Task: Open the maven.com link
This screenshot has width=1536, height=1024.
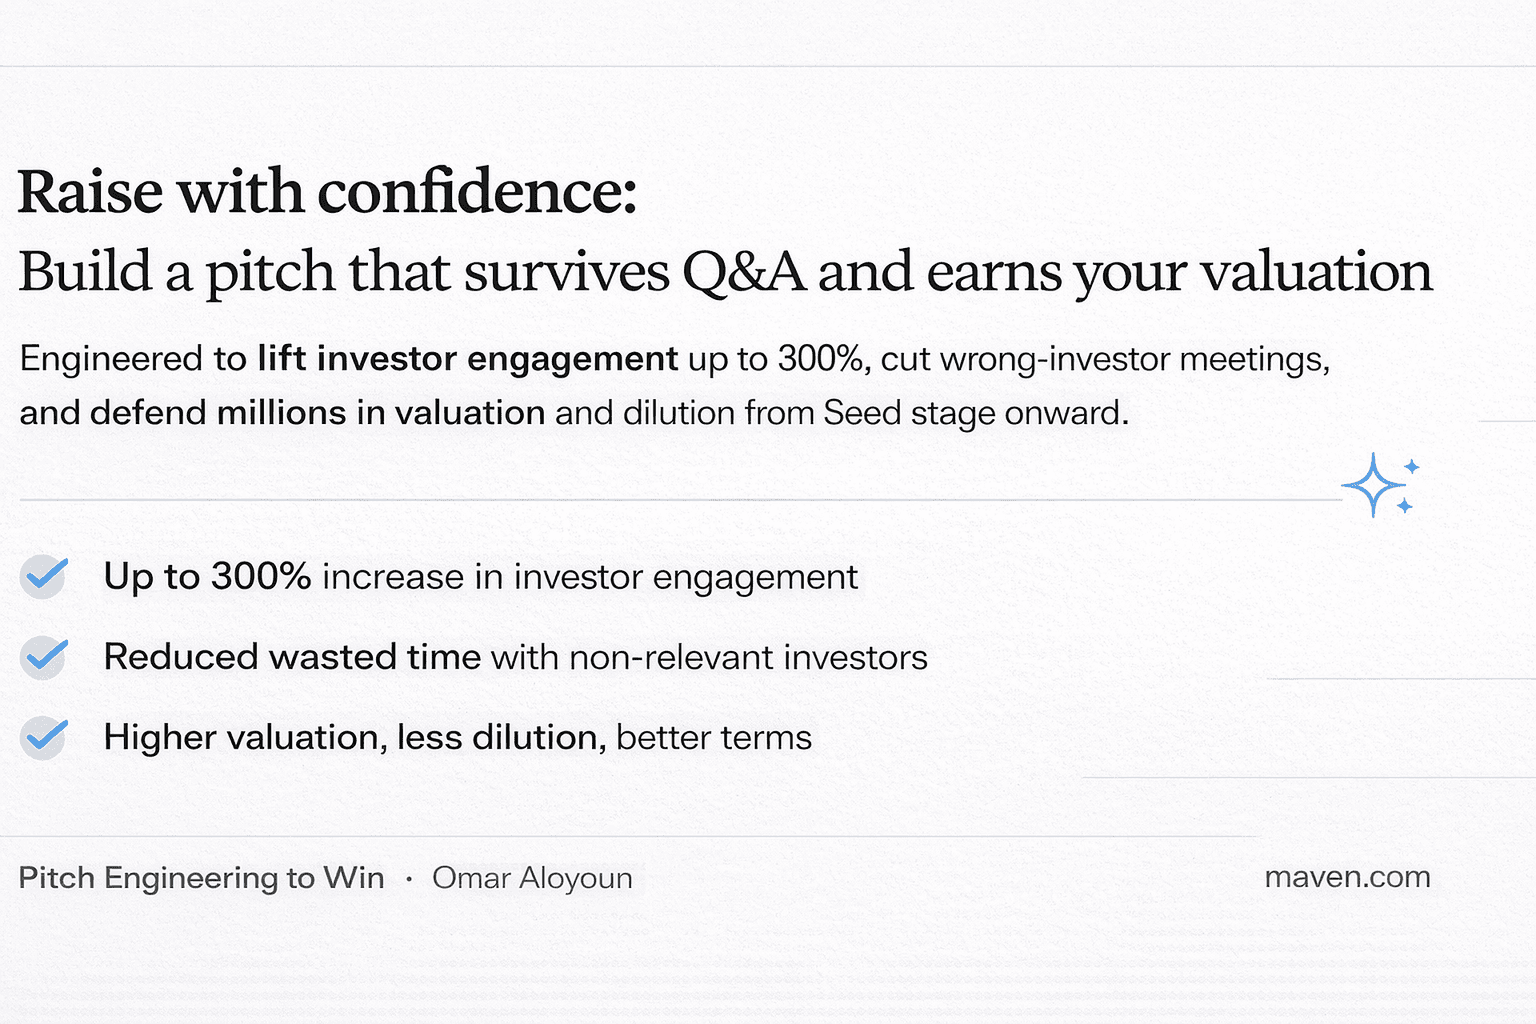Action: point(1347,877)
